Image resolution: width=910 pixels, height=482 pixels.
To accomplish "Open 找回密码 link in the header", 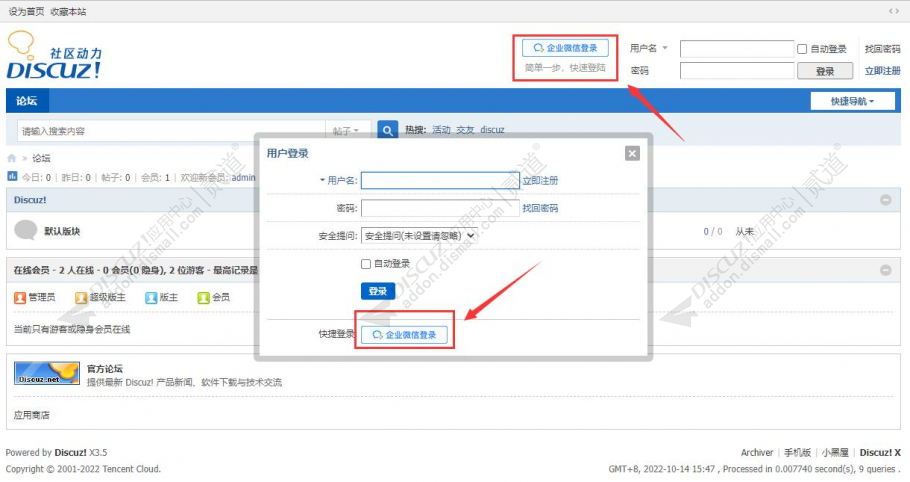I will [883, 49].
